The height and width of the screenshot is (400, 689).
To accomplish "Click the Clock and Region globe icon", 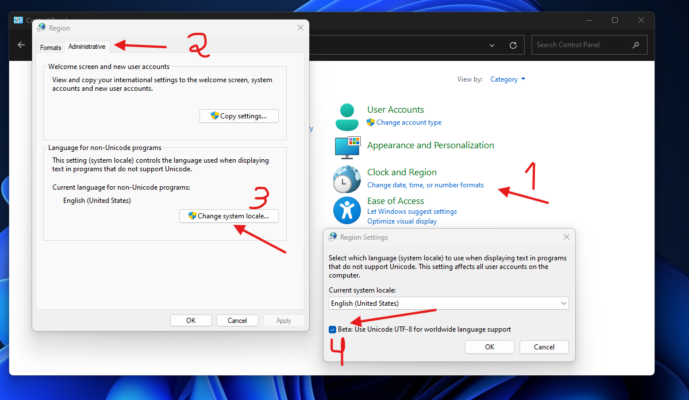I will point(347,179).
